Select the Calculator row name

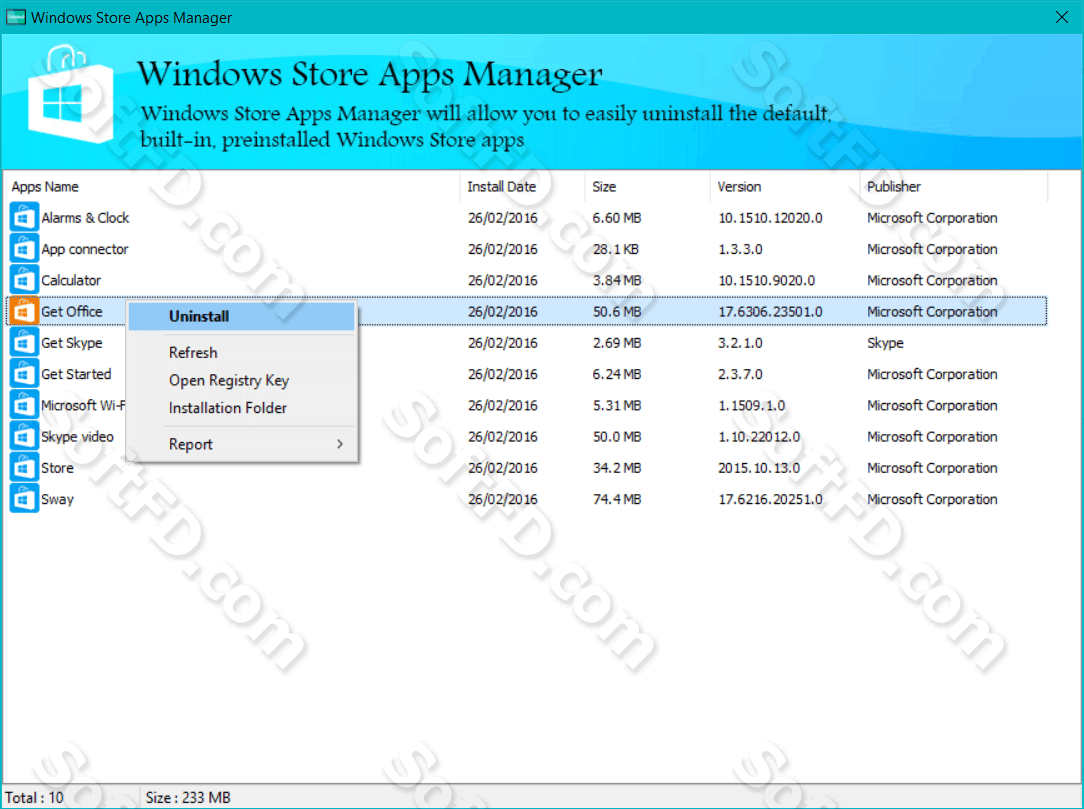point(71,280)
